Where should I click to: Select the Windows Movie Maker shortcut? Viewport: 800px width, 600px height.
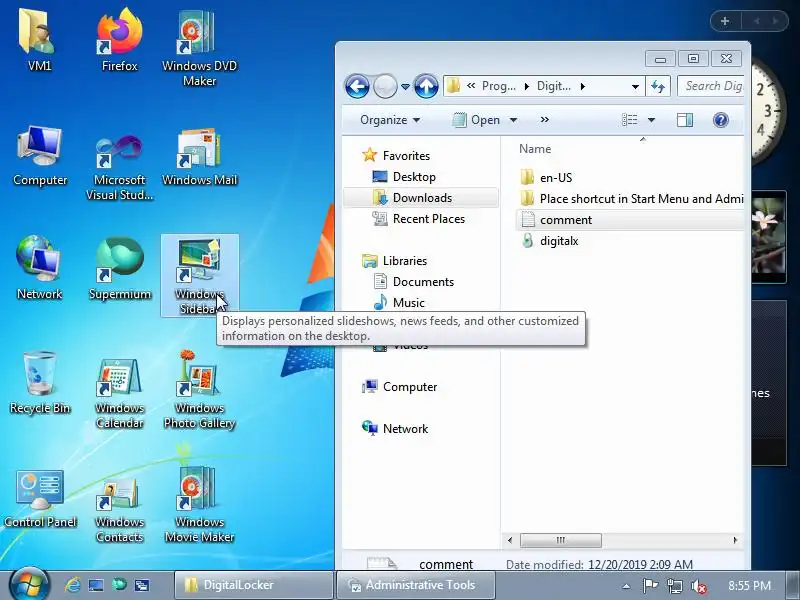click(199, 505)
